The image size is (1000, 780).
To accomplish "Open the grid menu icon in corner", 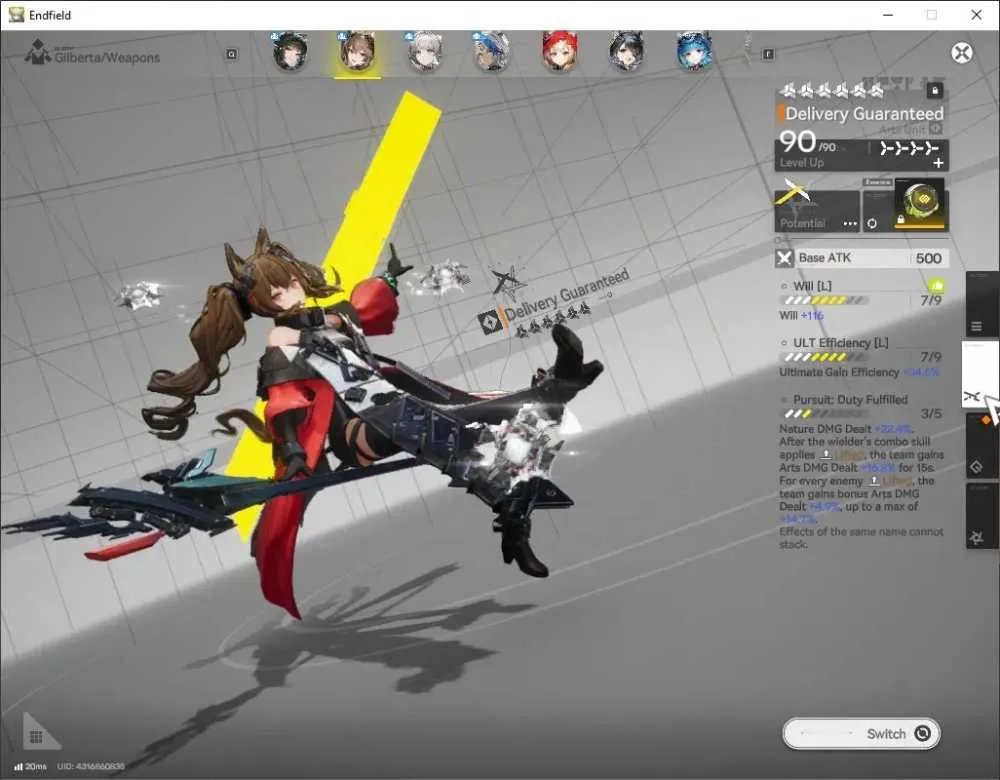I will [x=36, y=737].
